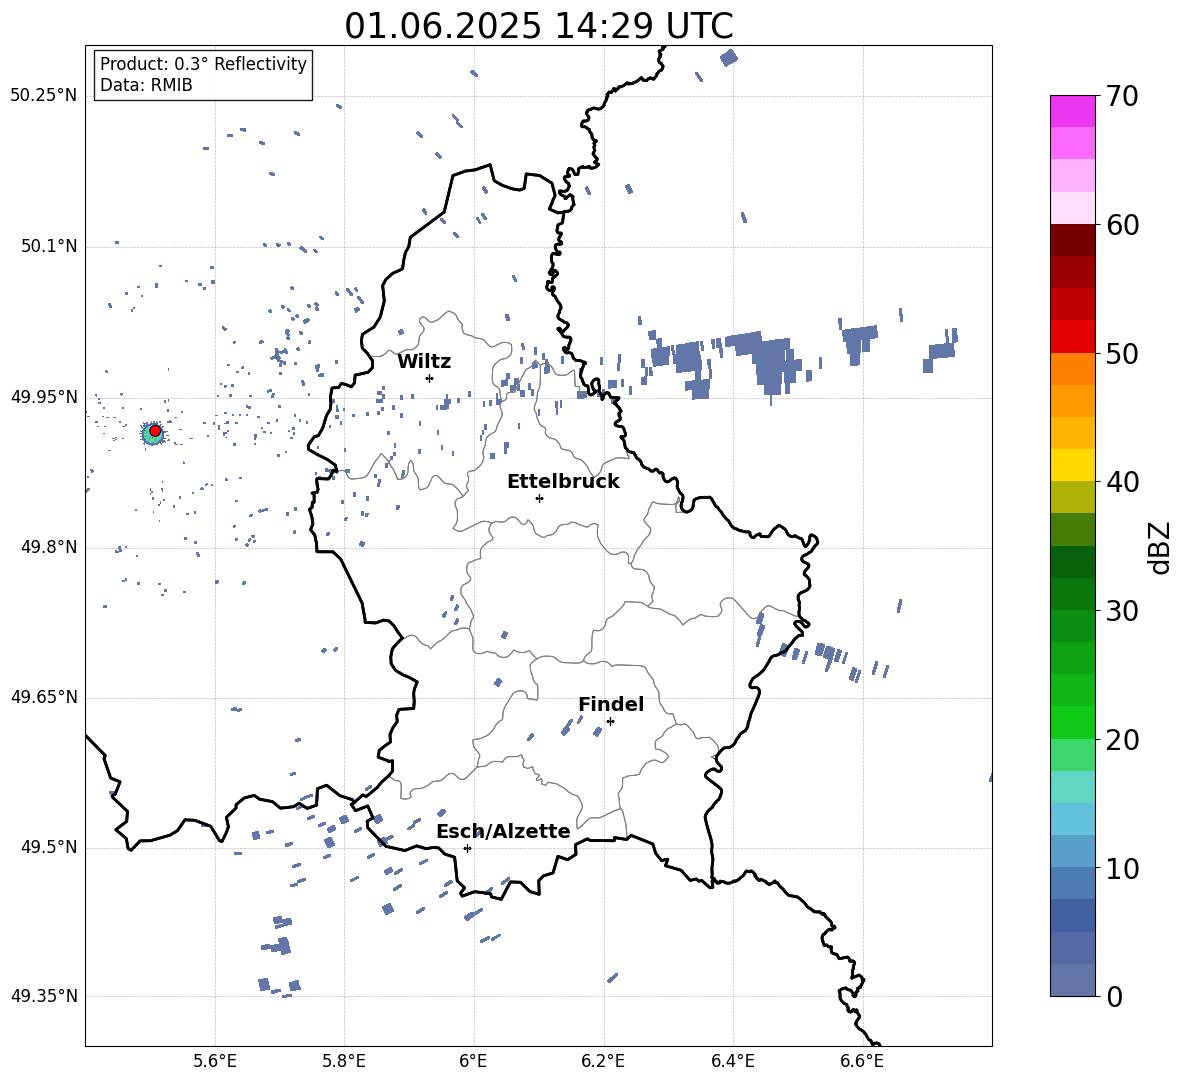
Task: Select the Findel station label
Action: pos(611,704)
